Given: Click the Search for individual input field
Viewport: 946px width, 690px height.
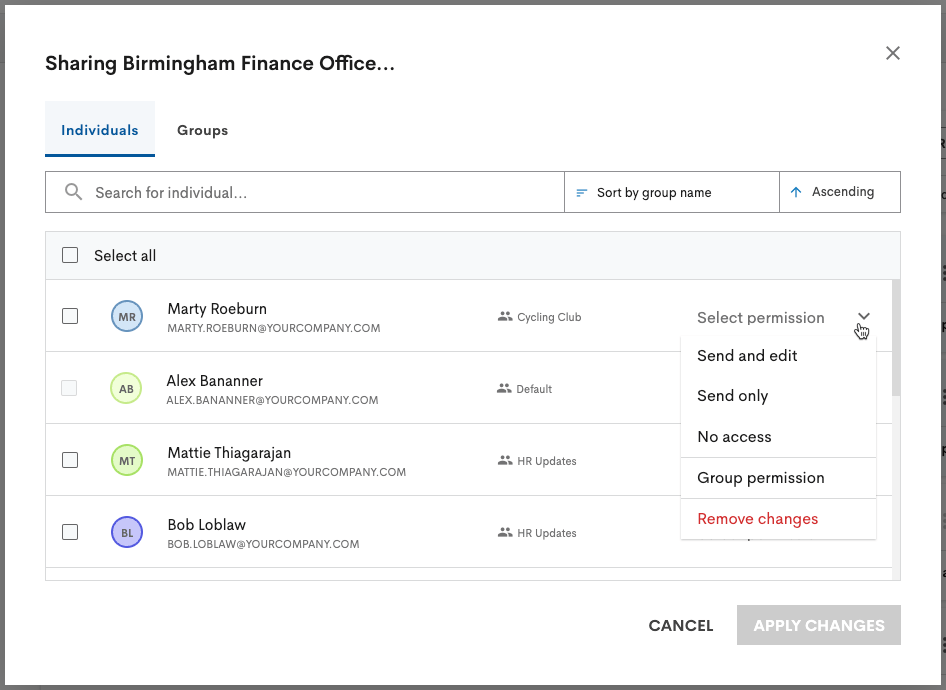Looking at the screenshot, I should (300, 191).
